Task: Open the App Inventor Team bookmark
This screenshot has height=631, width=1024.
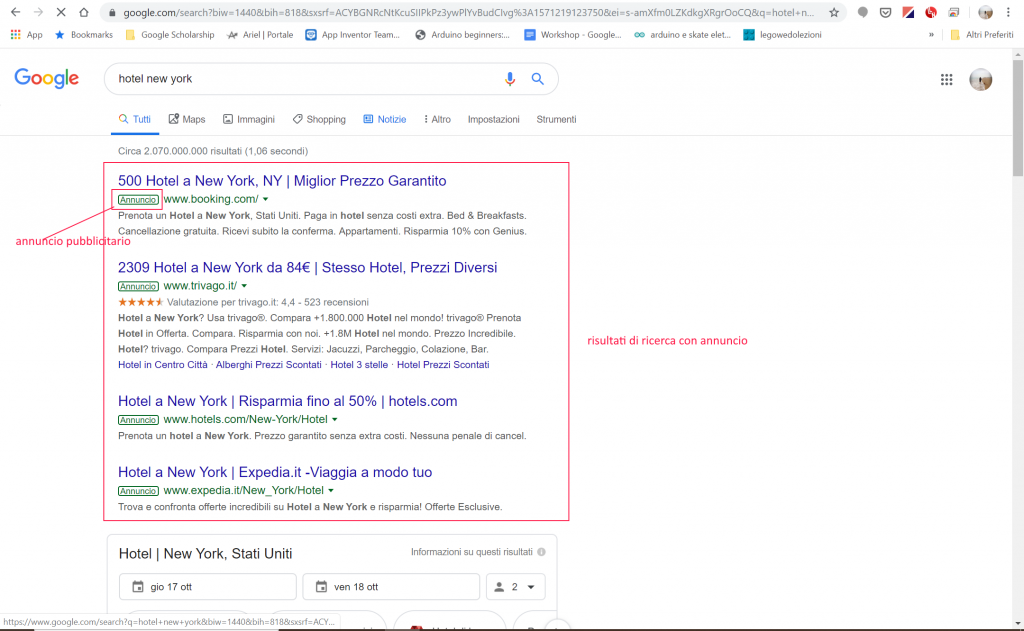Action: [353, 35]
